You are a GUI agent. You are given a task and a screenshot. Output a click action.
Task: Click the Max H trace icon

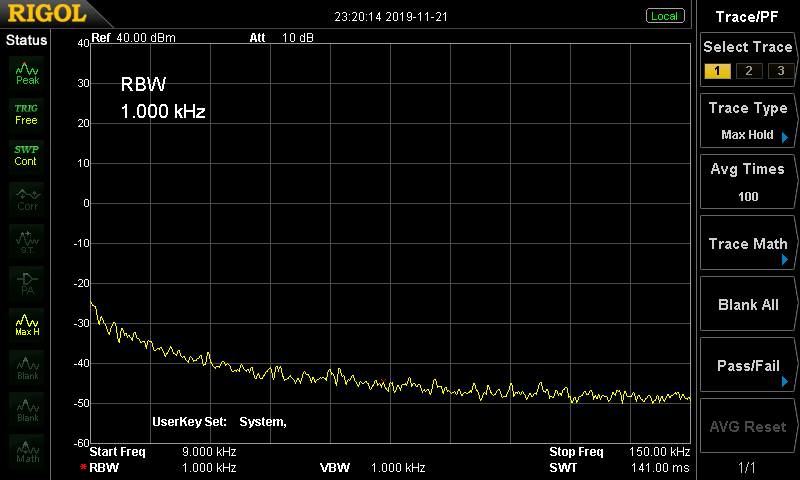coord(27,324)
